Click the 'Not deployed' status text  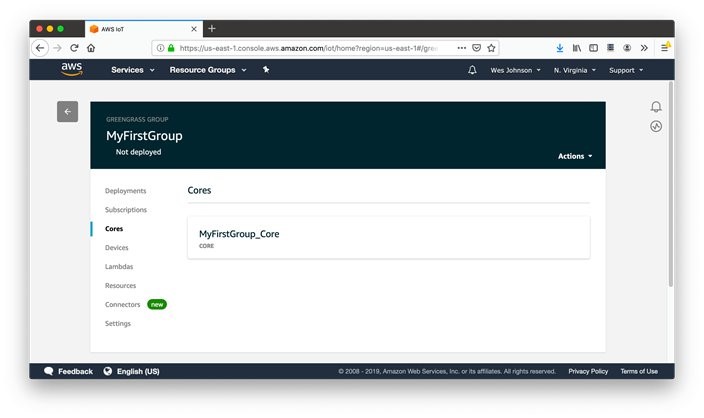[138, 152]
